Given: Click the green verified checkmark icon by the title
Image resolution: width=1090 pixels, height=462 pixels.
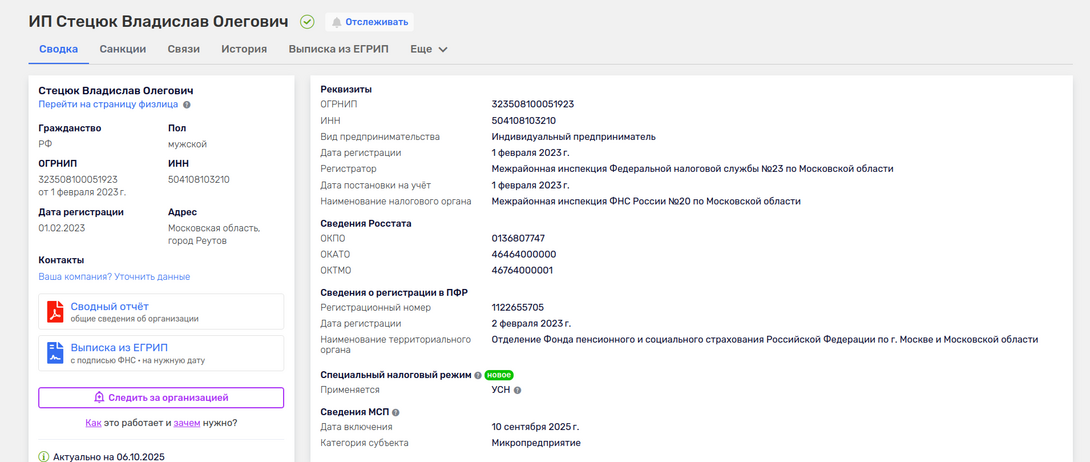Looking at the screenshot, I should [x=307, y=22].
